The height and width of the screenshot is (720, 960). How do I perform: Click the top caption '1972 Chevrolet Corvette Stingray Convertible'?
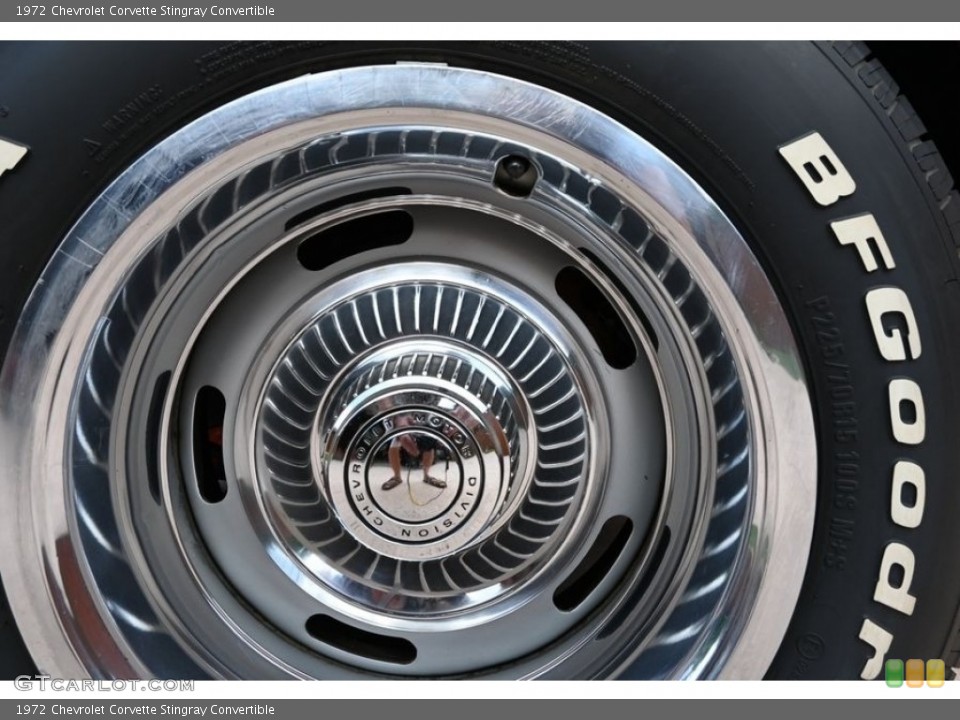click(x=145, y=10)
